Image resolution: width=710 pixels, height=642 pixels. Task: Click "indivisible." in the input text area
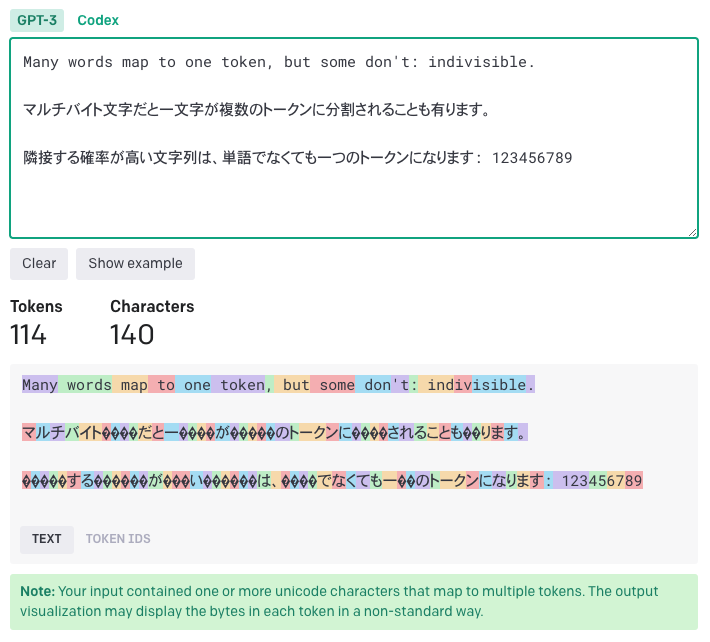click(481, 62)
